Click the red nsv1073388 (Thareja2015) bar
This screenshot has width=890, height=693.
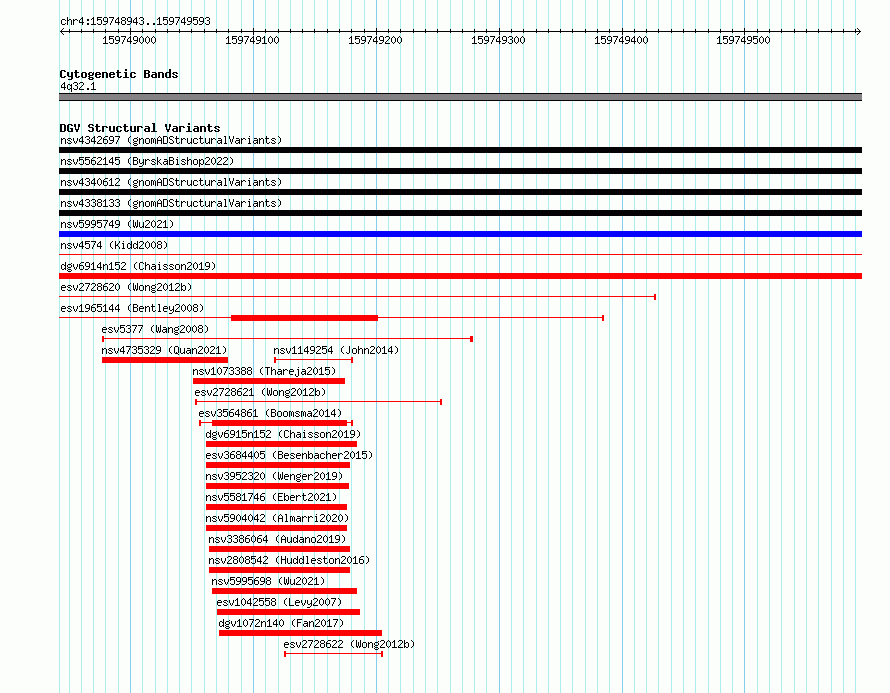[269, 381]
